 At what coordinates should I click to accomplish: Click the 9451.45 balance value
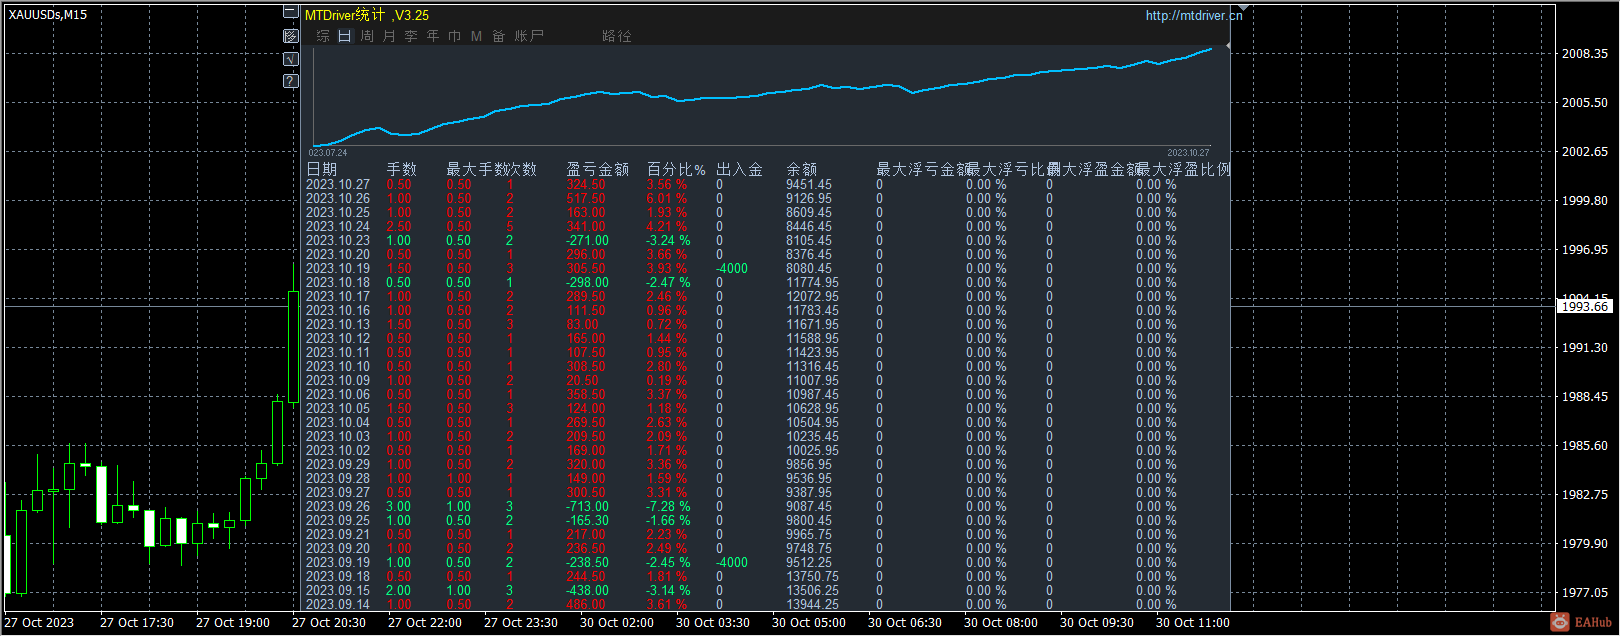809,185
